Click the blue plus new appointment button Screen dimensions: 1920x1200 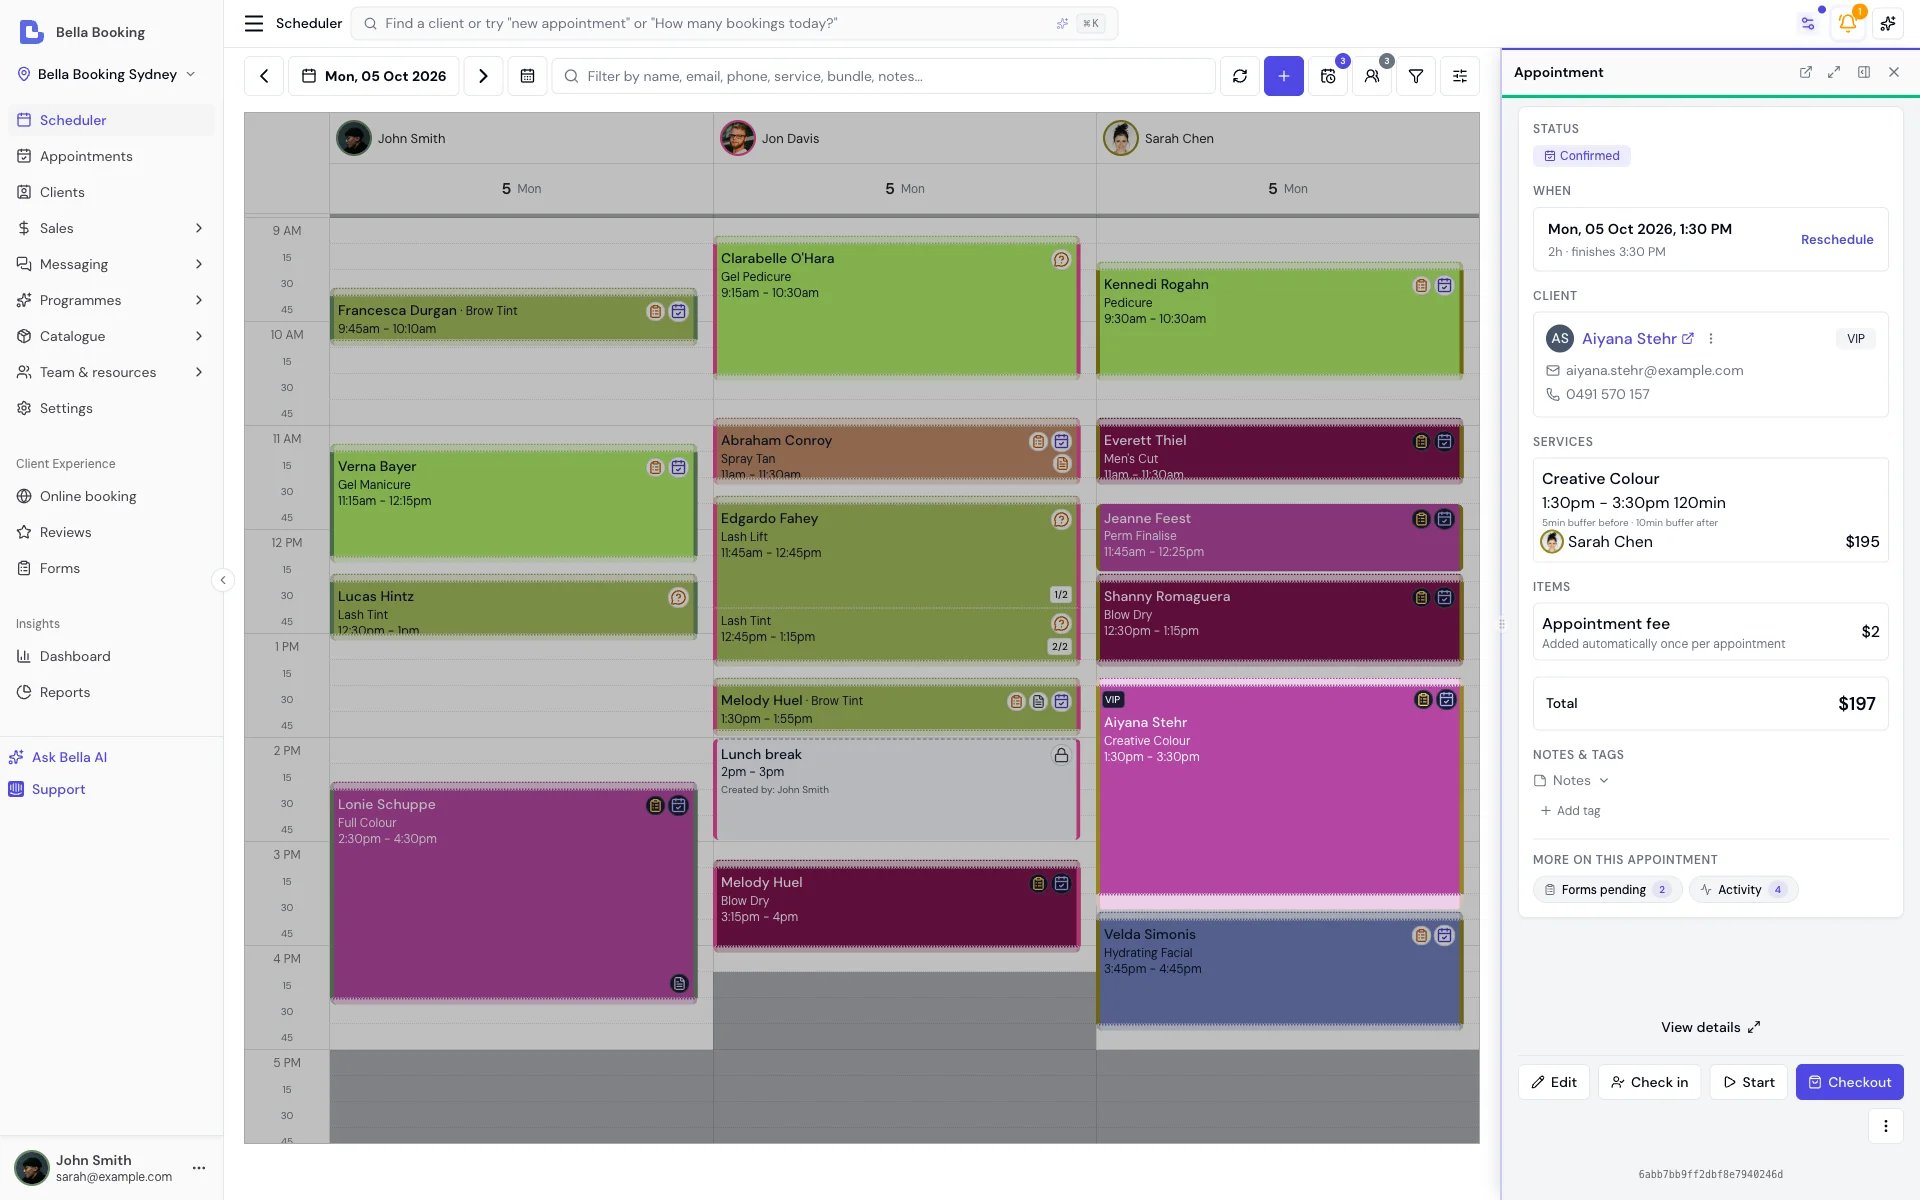(1284, 76)
